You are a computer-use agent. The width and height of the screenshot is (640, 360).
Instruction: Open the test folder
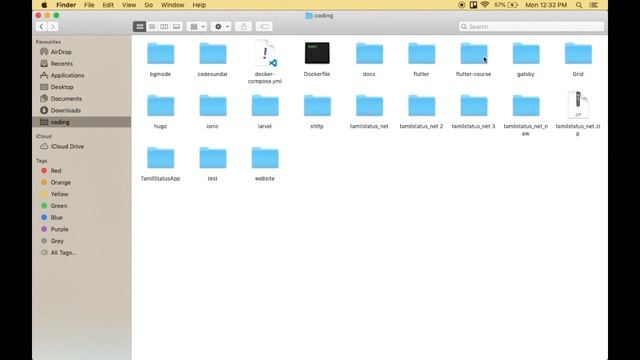pyautogui.click(x=213, y=158)
